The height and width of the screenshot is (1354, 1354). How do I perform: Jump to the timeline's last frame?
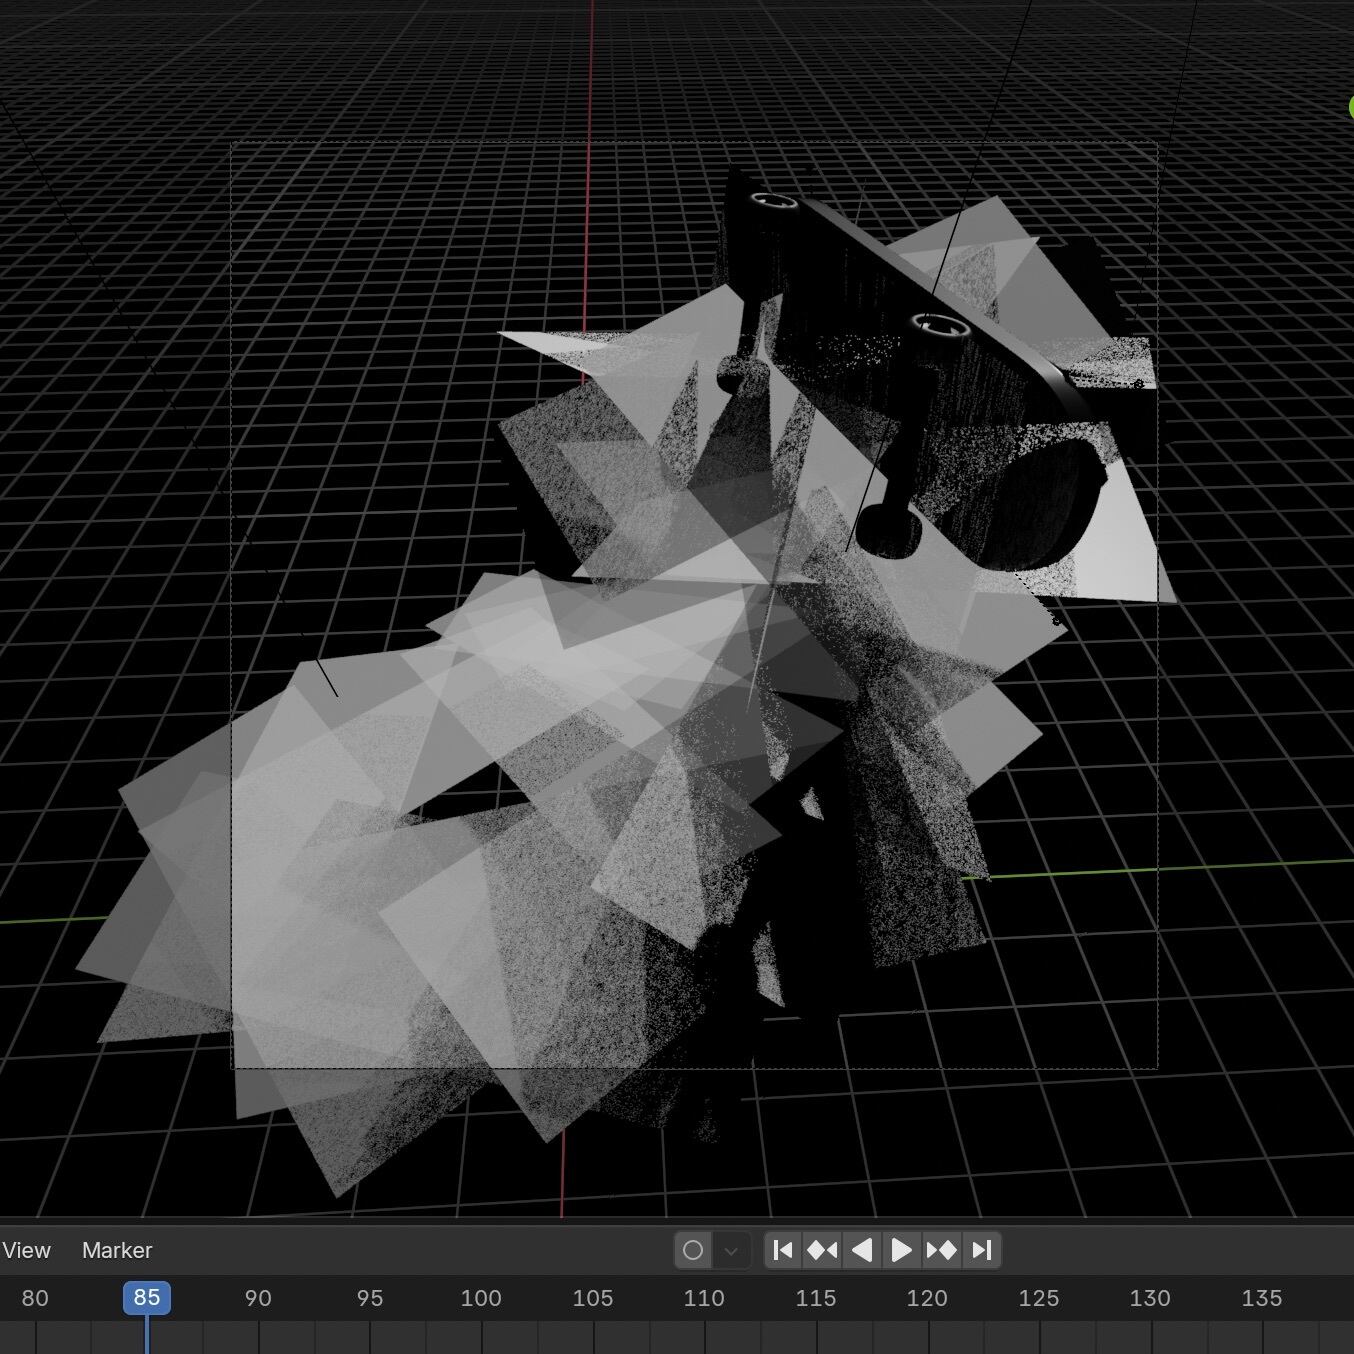point(982,1250)
